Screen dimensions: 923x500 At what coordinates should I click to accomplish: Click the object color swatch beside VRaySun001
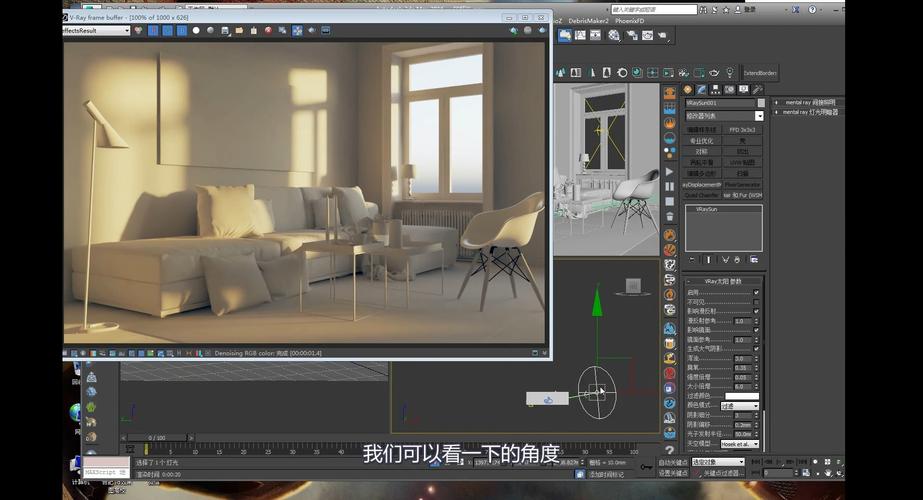pos(761,103)
